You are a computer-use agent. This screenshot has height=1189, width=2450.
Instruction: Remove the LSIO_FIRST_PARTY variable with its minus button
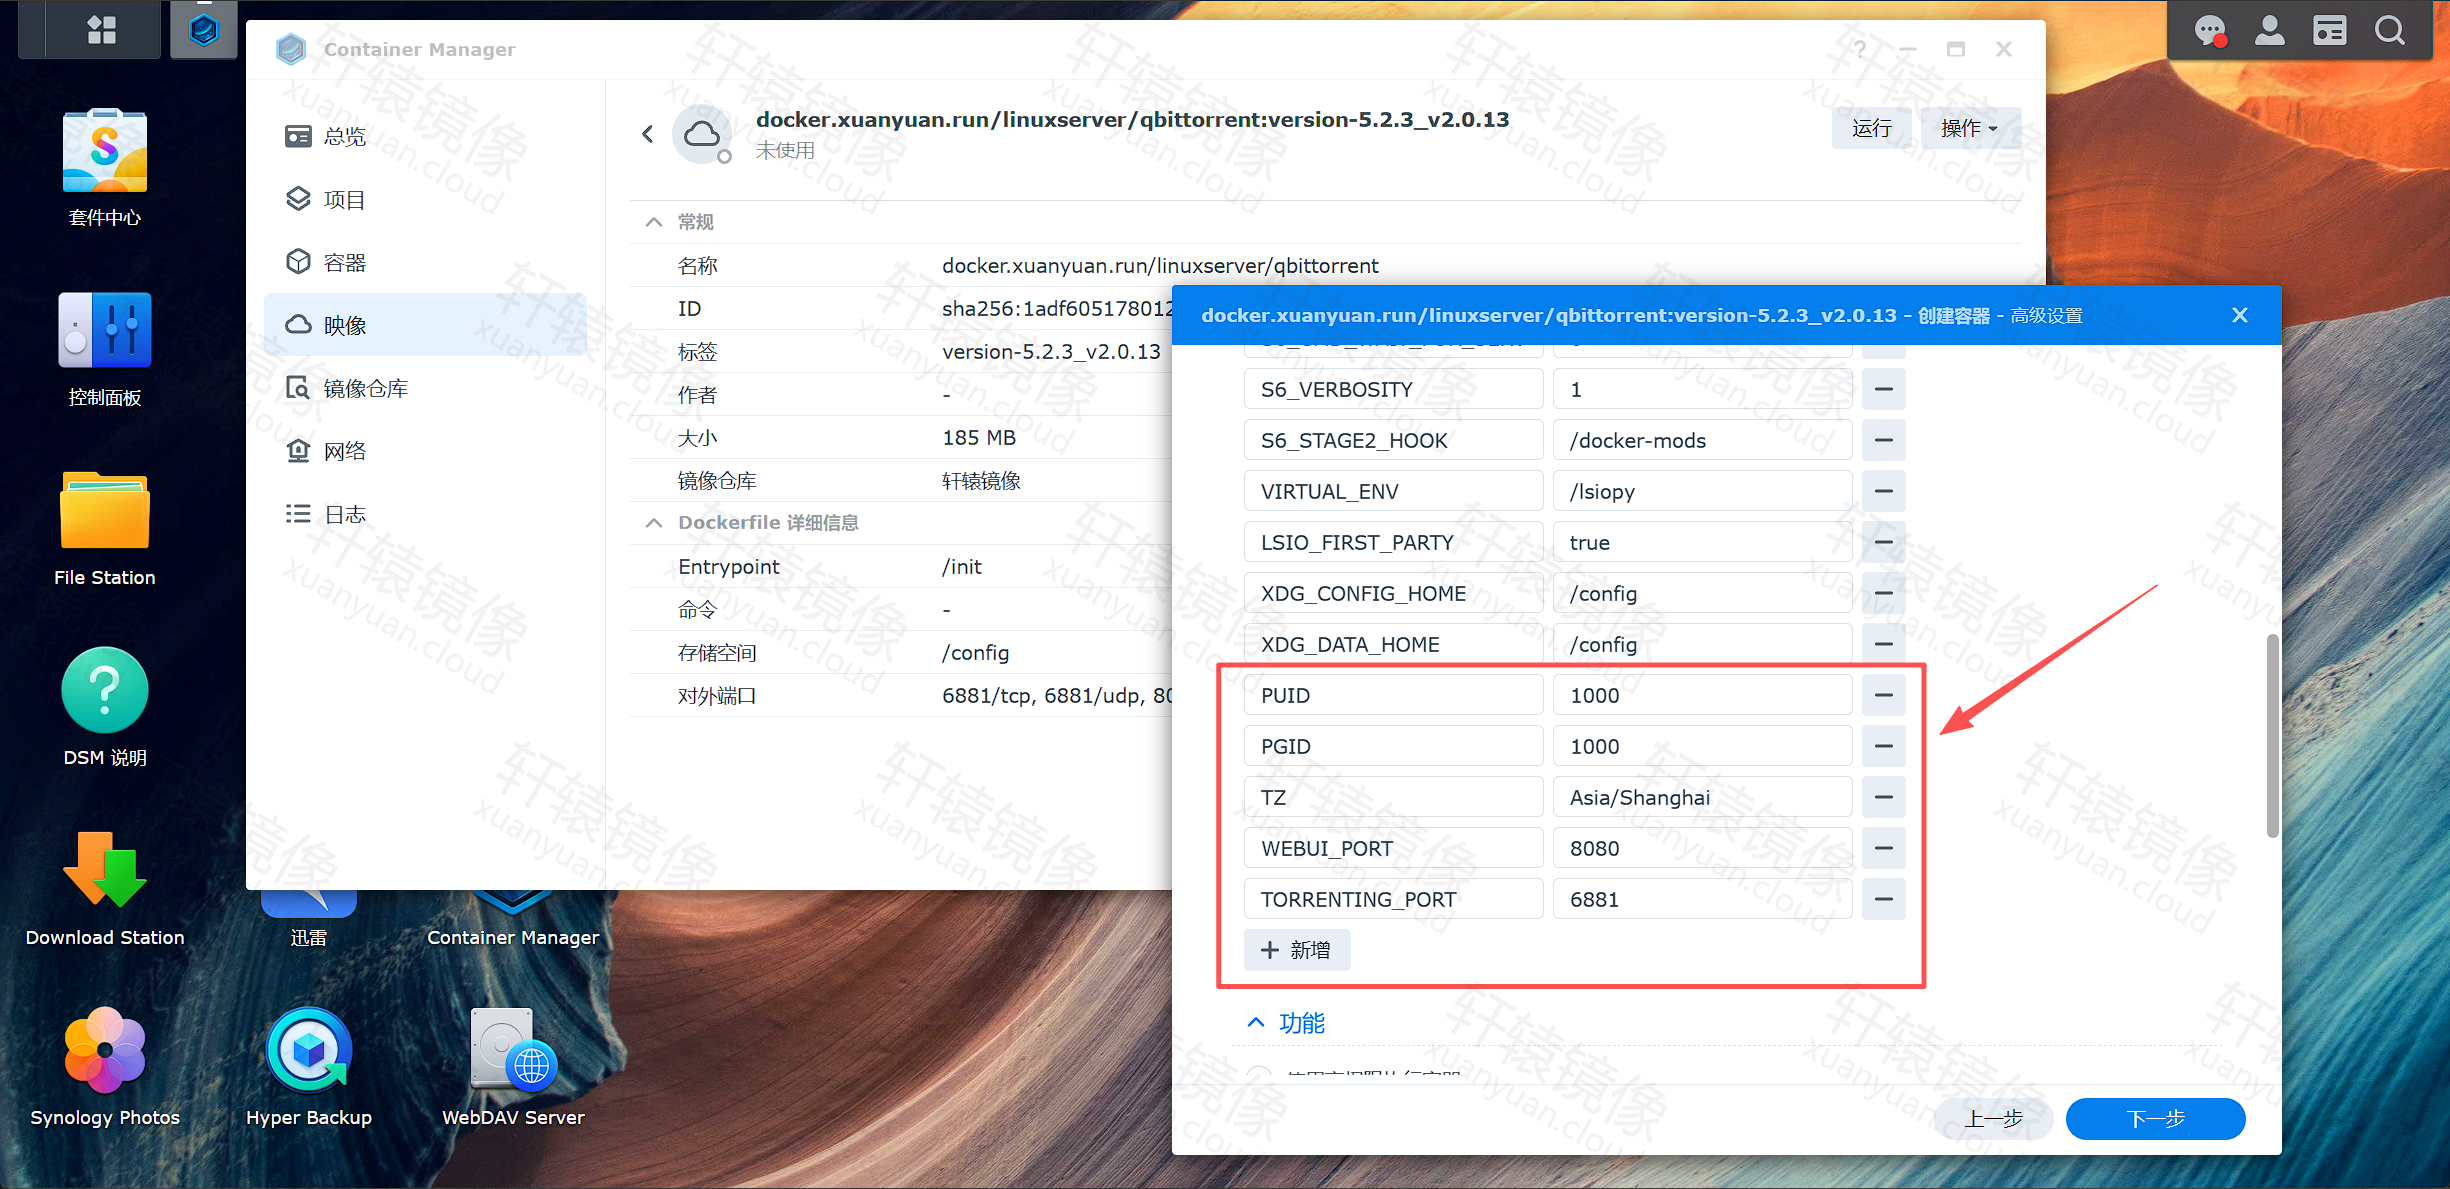1883,542
